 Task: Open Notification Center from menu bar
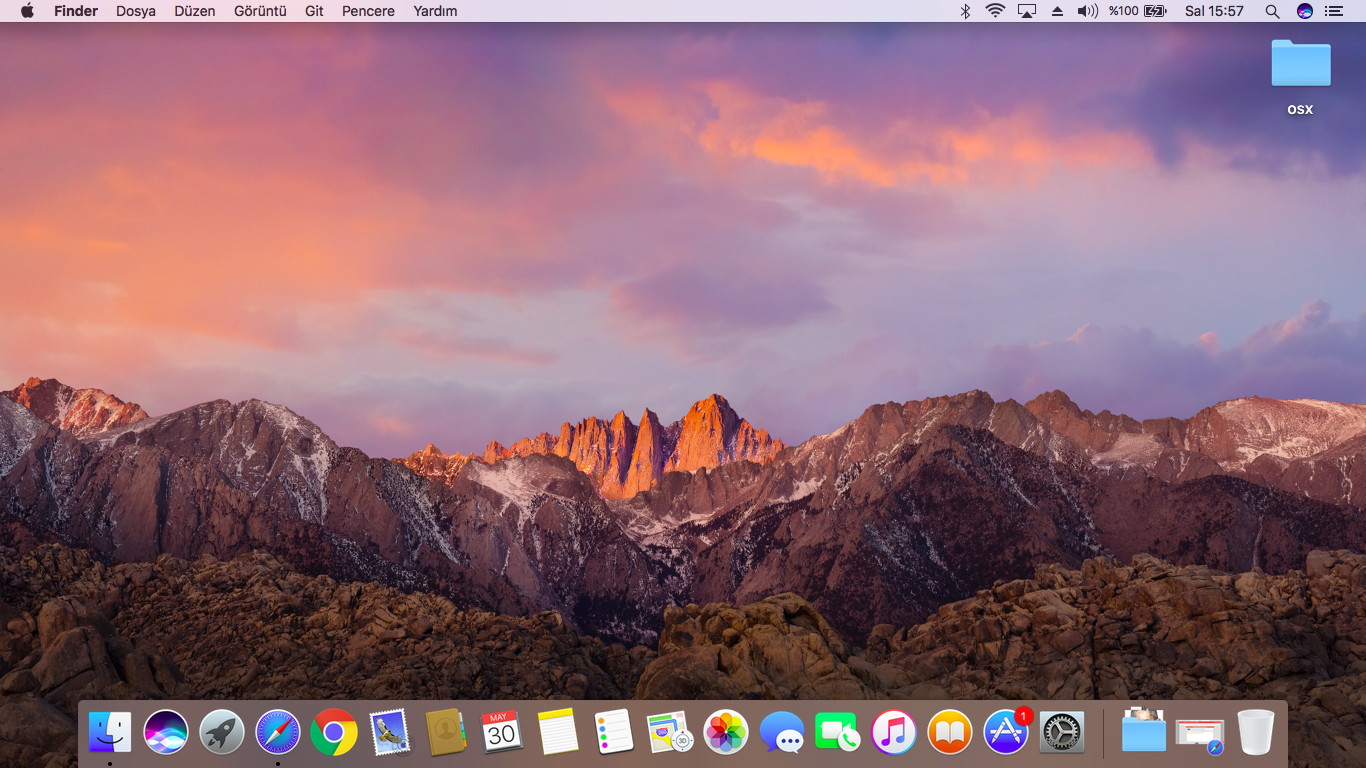coord(1333,11)
